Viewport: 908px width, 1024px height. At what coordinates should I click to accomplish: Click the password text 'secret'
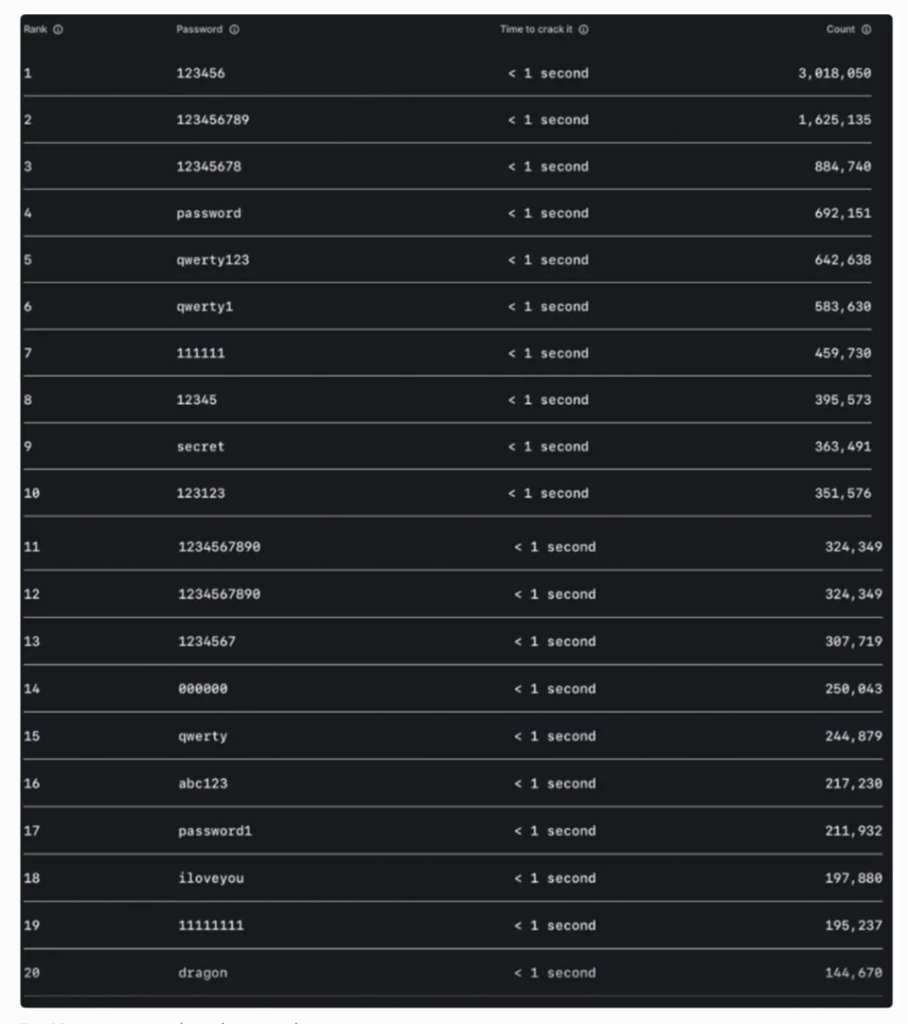point(201,447)
